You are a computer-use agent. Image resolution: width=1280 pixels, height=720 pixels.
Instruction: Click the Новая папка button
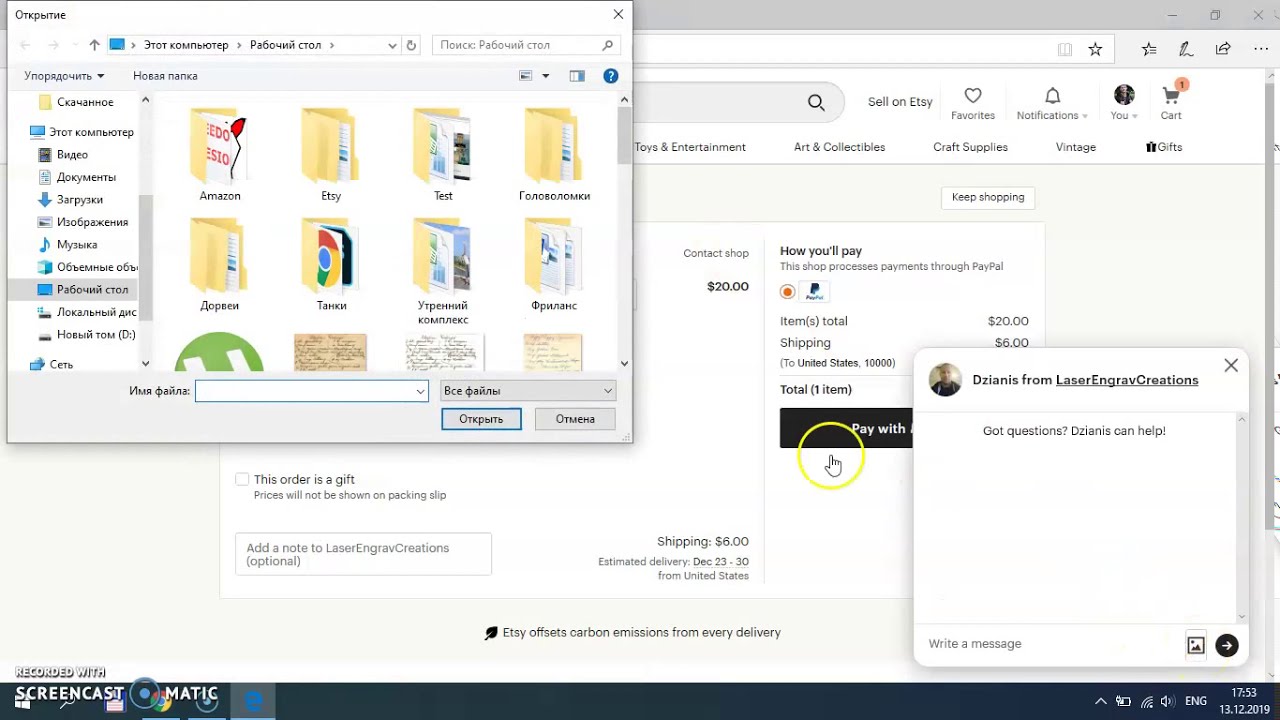[x=165, y=76]
